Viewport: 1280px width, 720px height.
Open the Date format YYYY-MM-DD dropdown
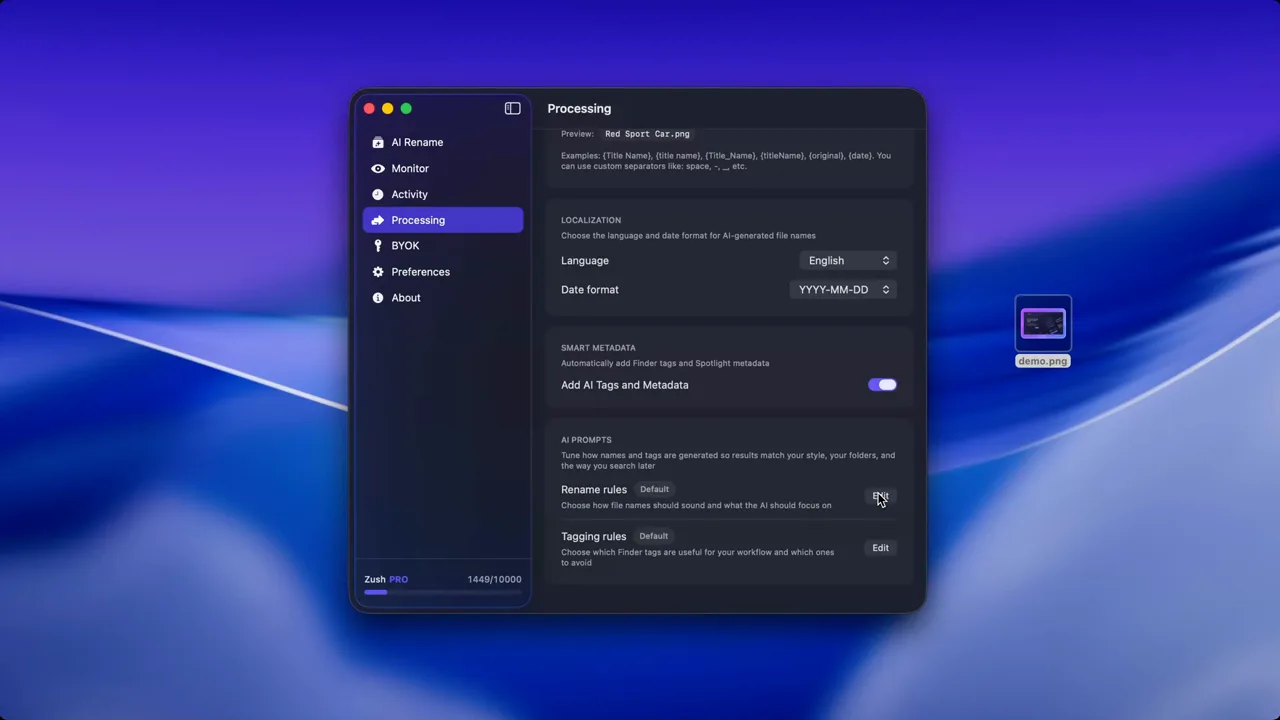click(x=843, y=290)
